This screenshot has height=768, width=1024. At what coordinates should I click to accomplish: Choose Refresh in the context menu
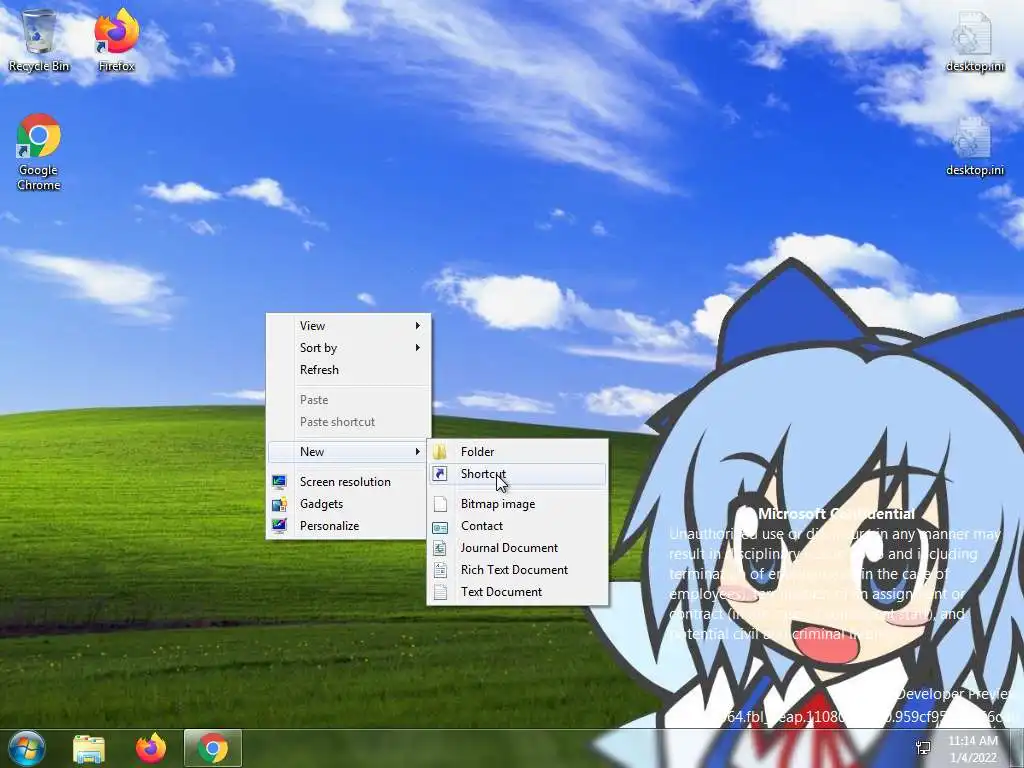pyautogui.click(x=347, y=370)
